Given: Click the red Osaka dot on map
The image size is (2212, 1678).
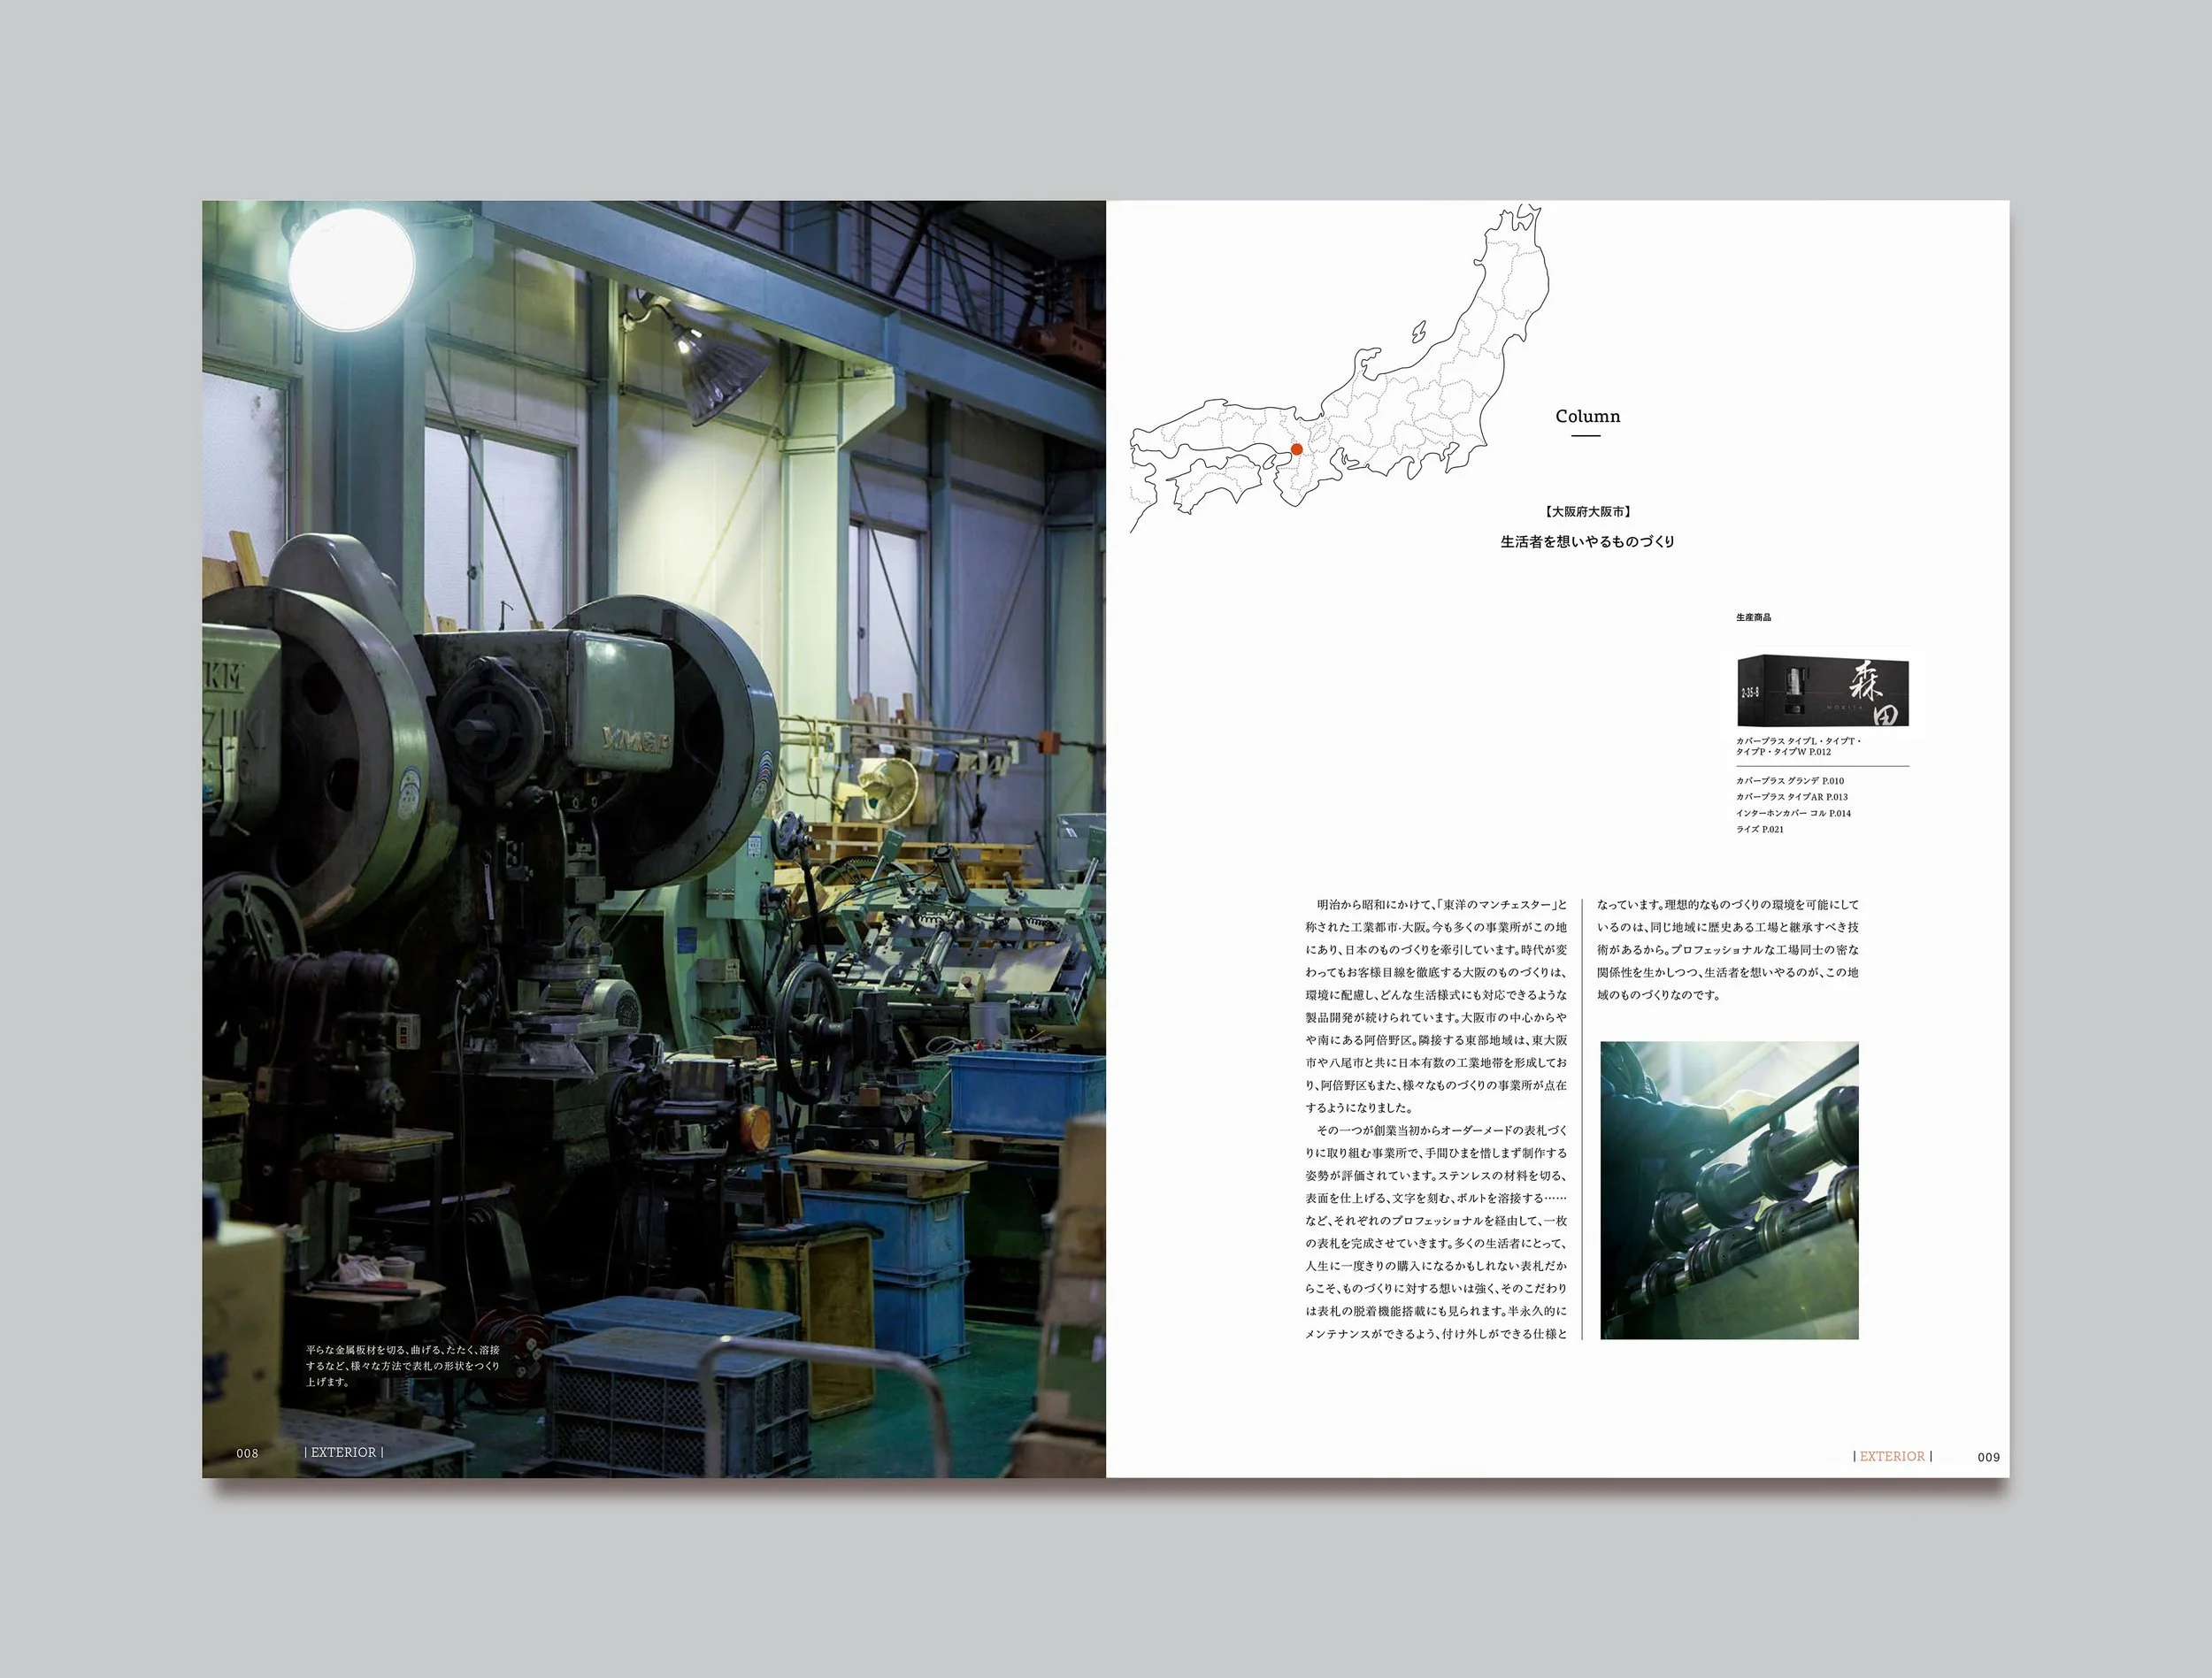Looking at the screenshot, I should (x=1296, y=450).
